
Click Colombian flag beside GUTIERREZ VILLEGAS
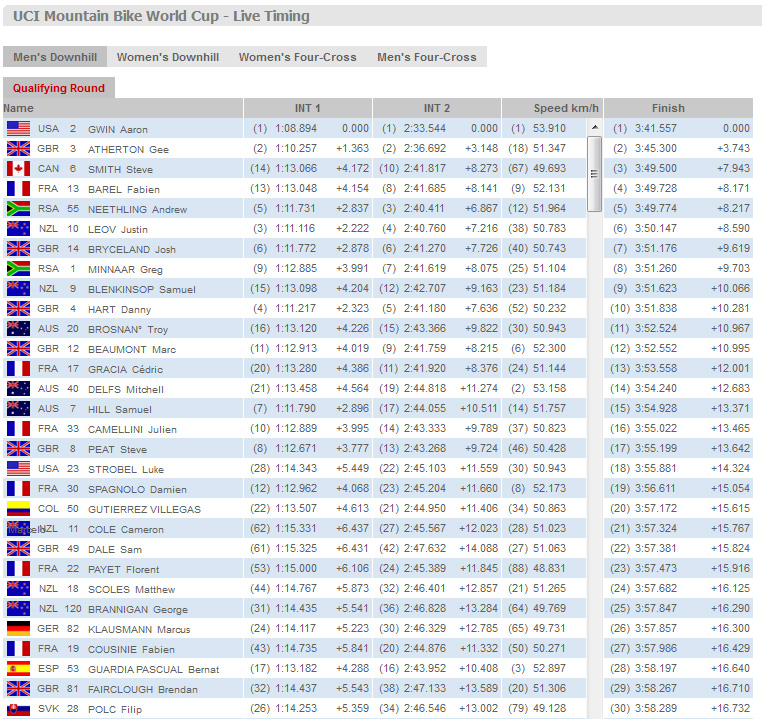[19, 509]
